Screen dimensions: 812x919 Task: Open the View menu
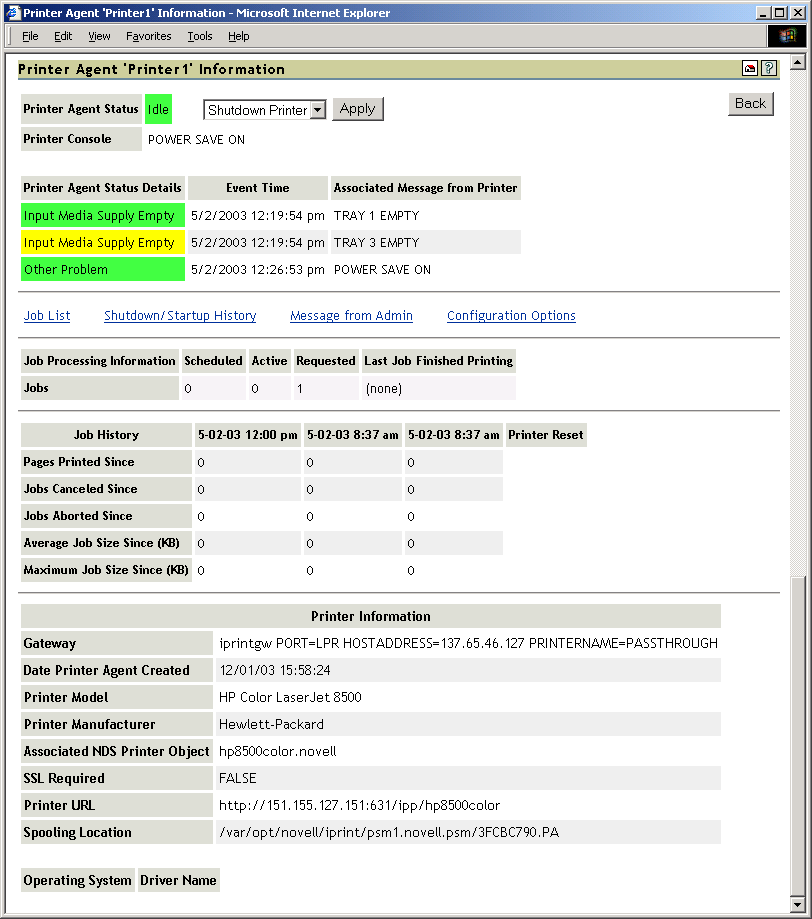99,36
